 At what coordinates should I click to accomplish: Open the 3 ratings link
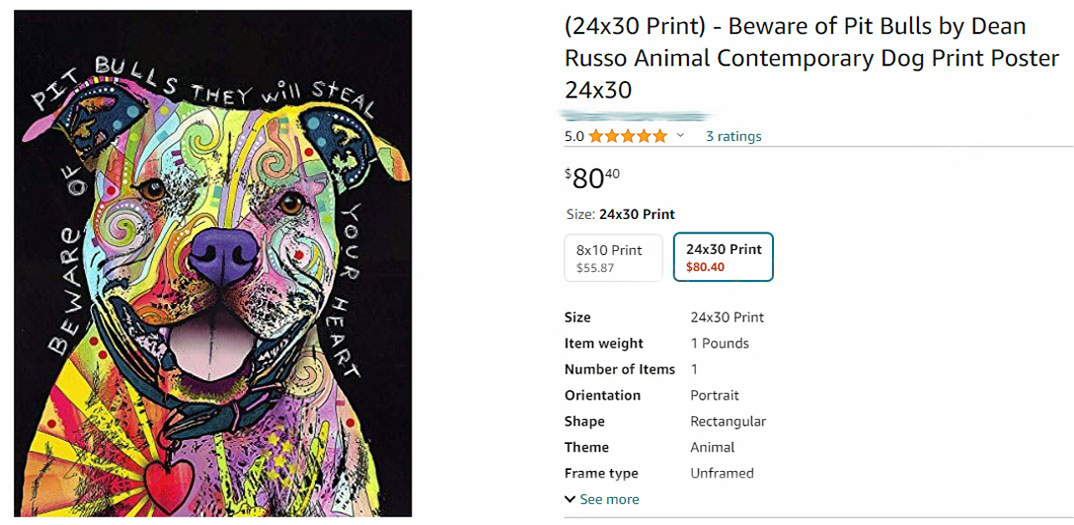pos(733,136)
